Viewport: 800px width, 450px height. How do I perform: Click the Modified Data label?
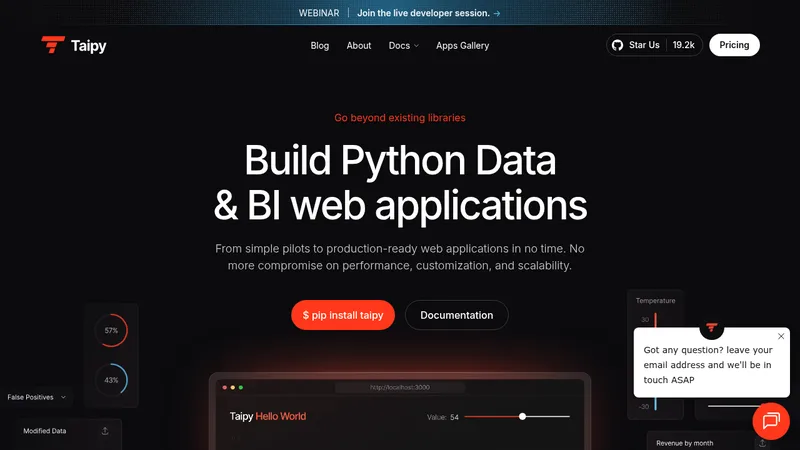(x=44, y=431)
